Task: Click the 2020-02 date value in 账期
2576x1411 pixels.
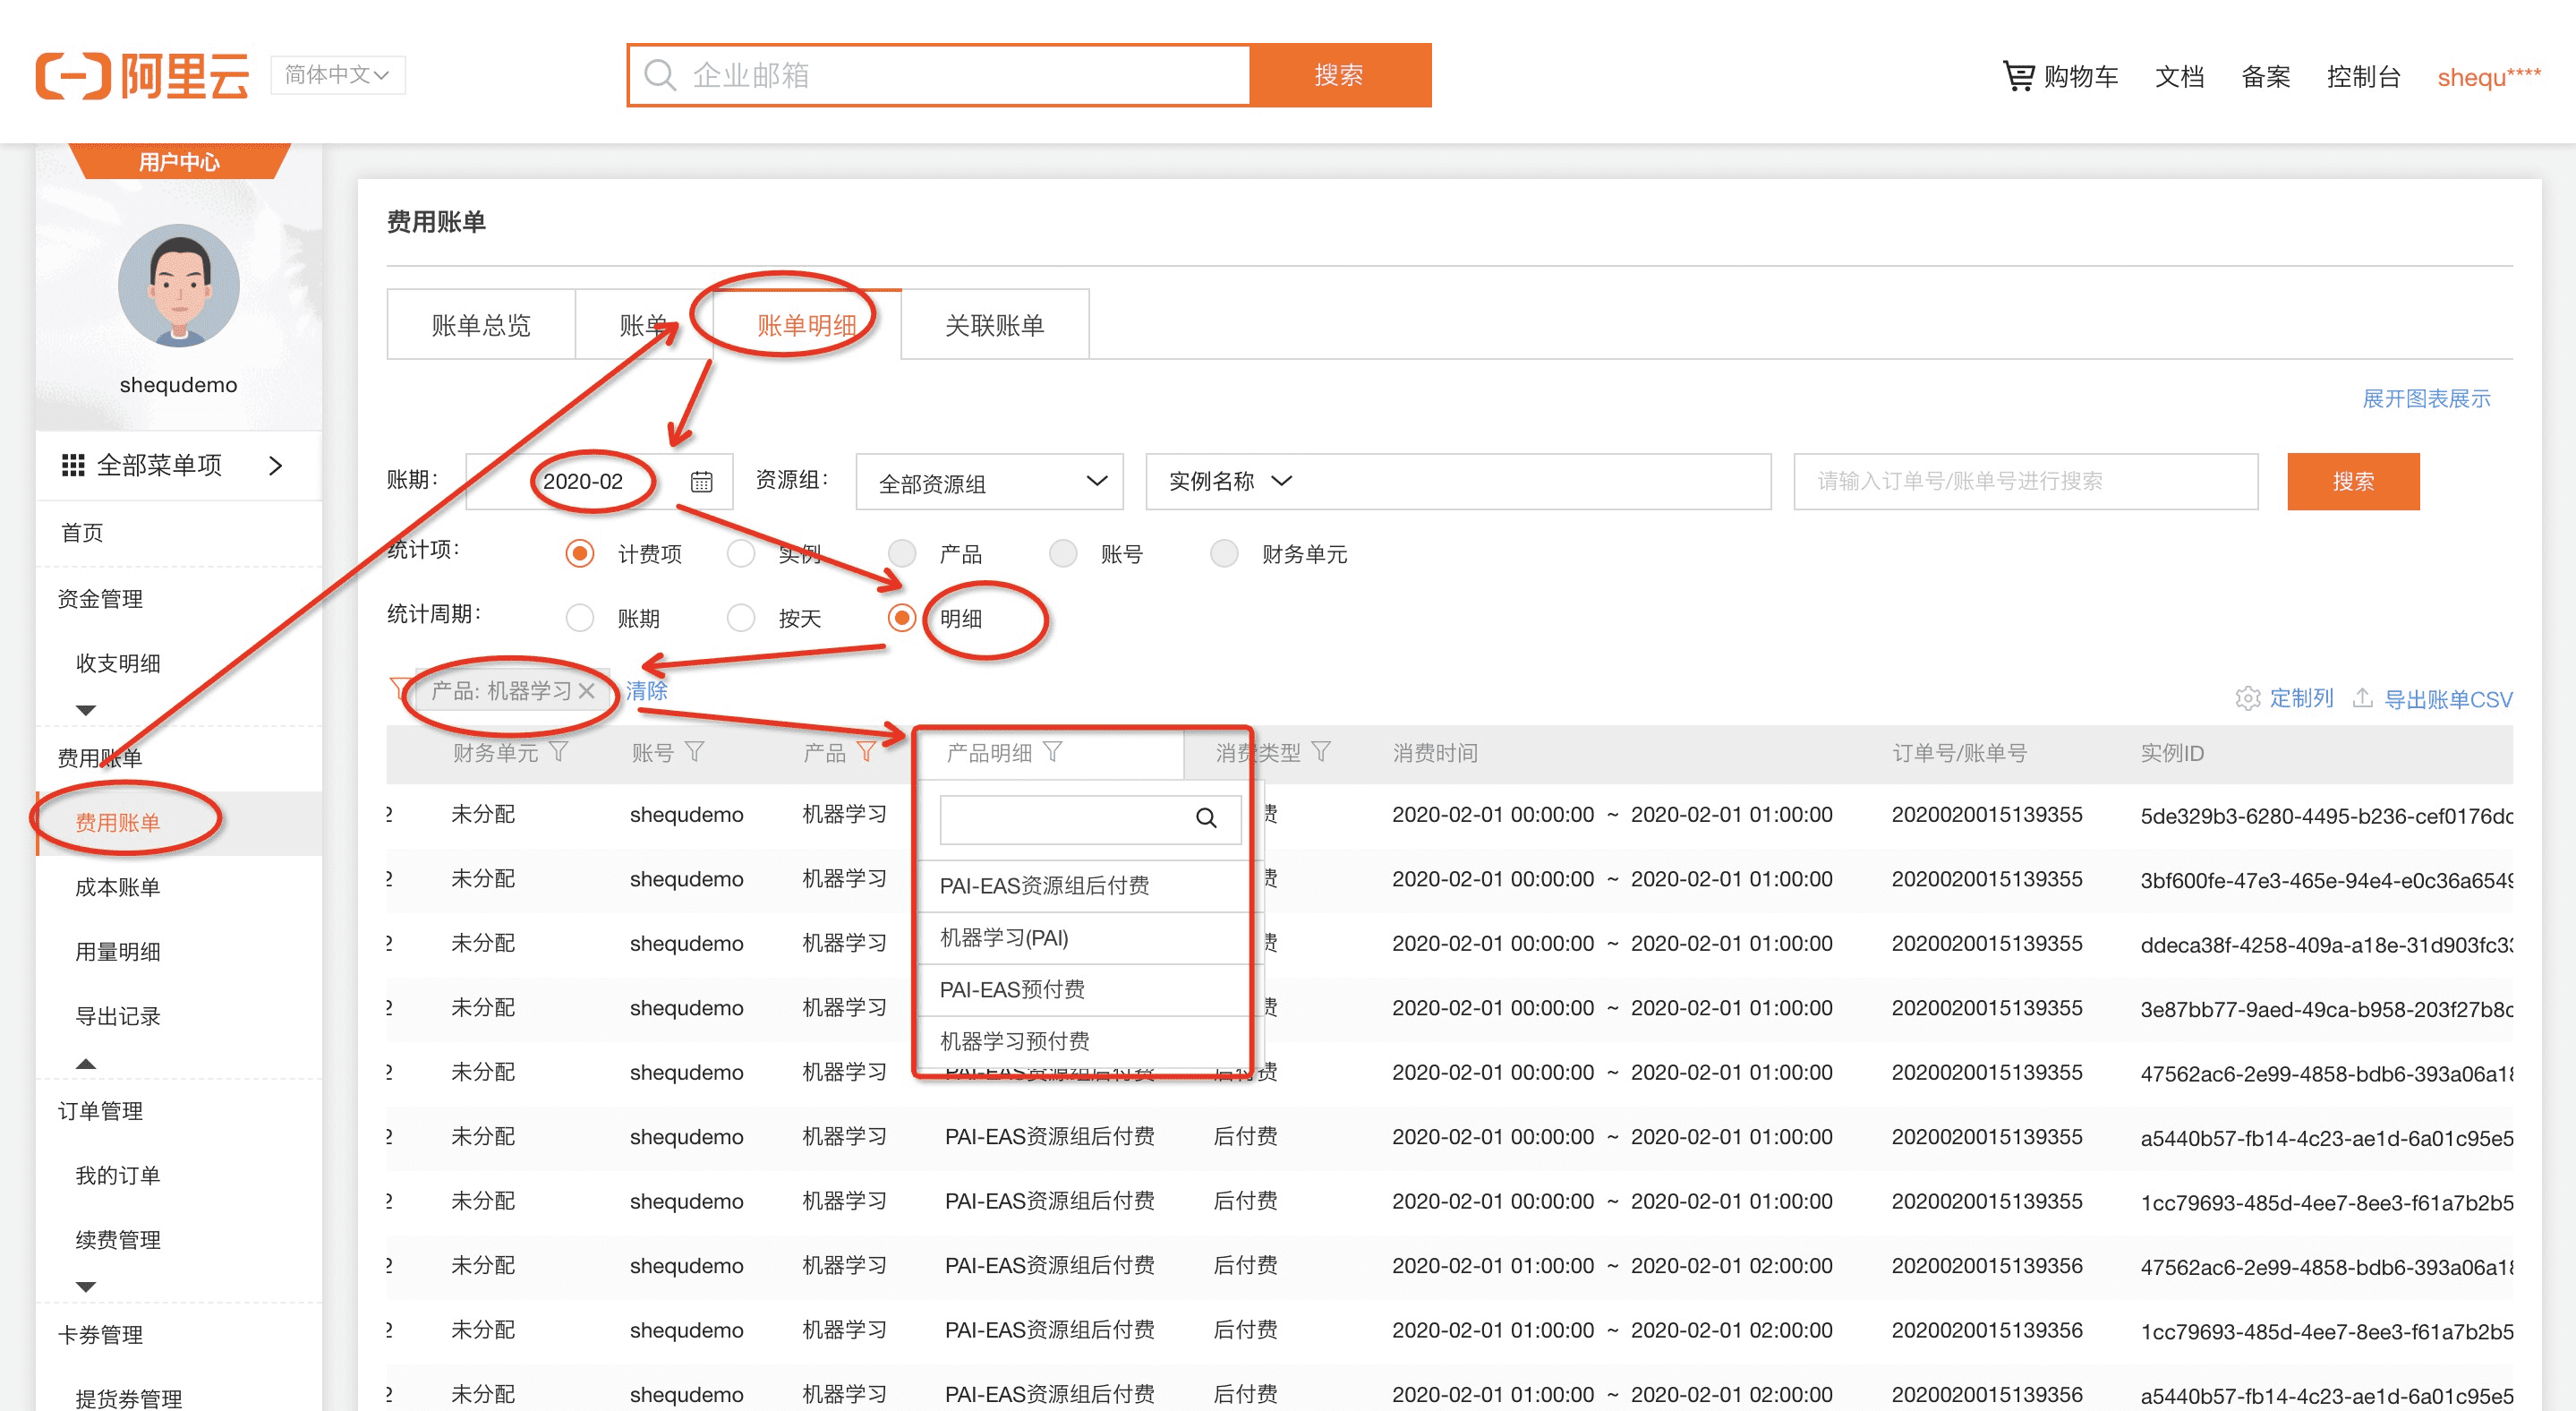Action: [582, 482]
